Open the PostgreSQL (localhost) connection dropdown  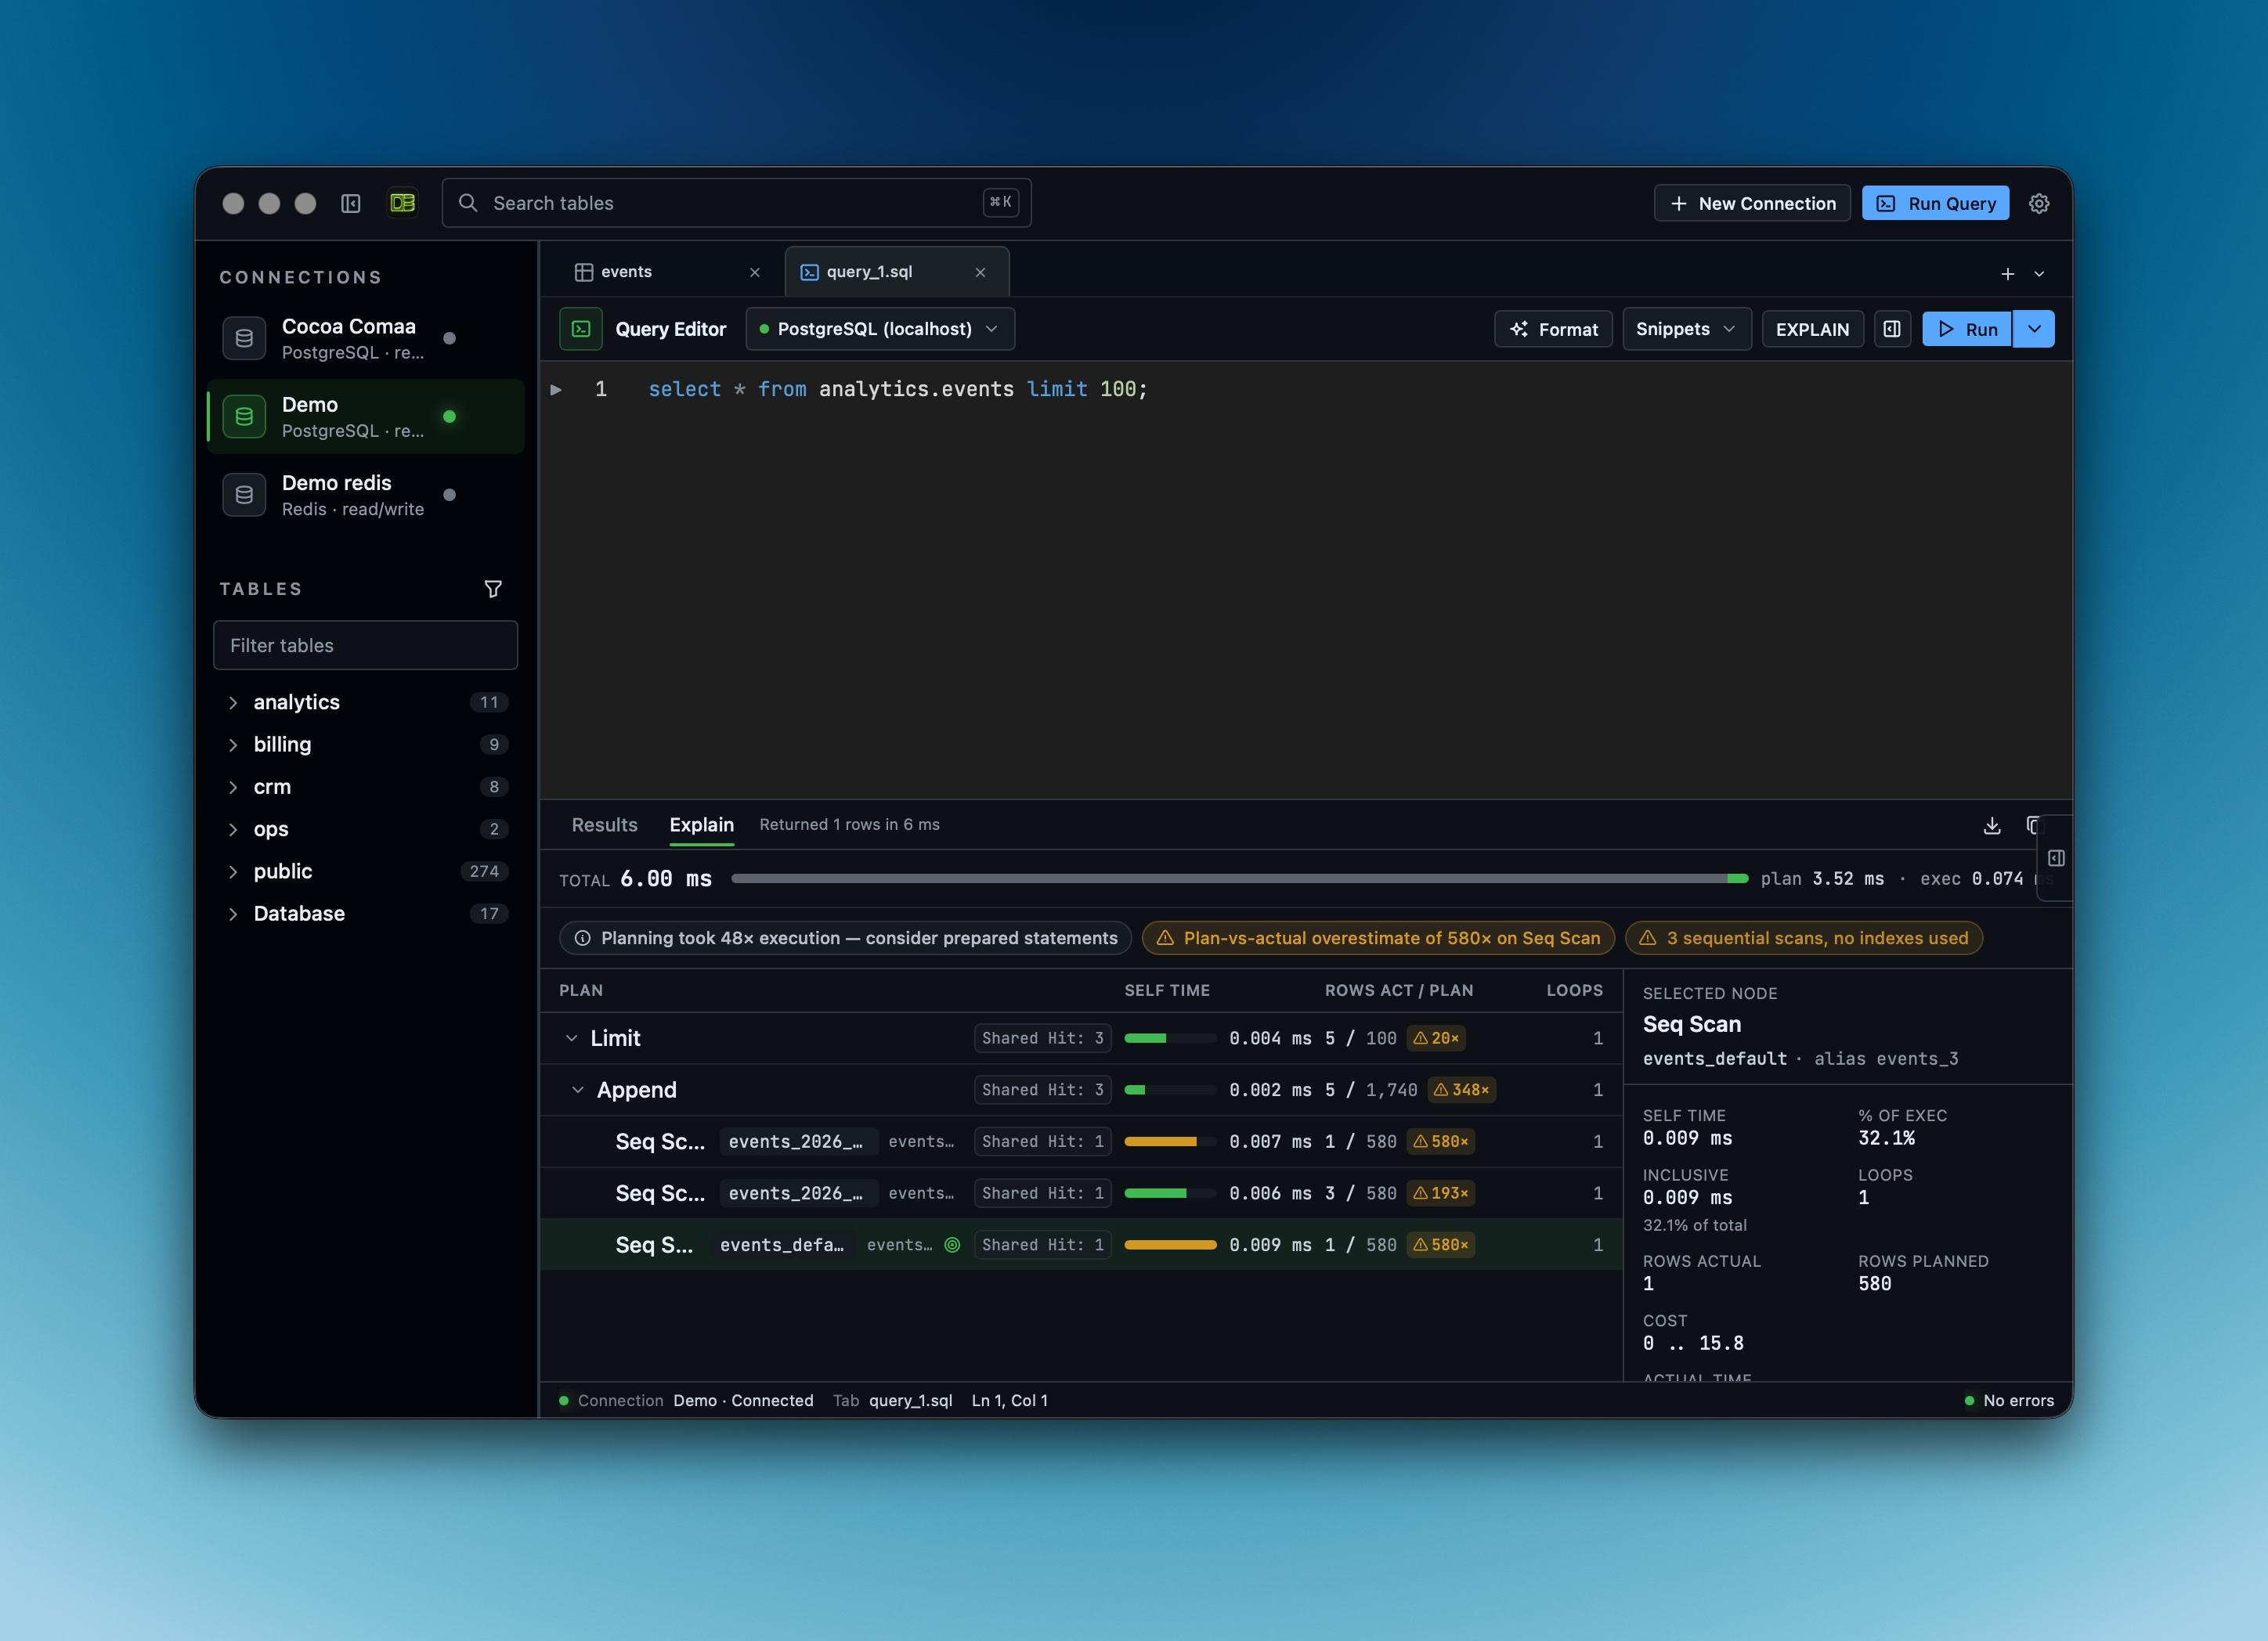pyautogui.click(x=880, y=329)
